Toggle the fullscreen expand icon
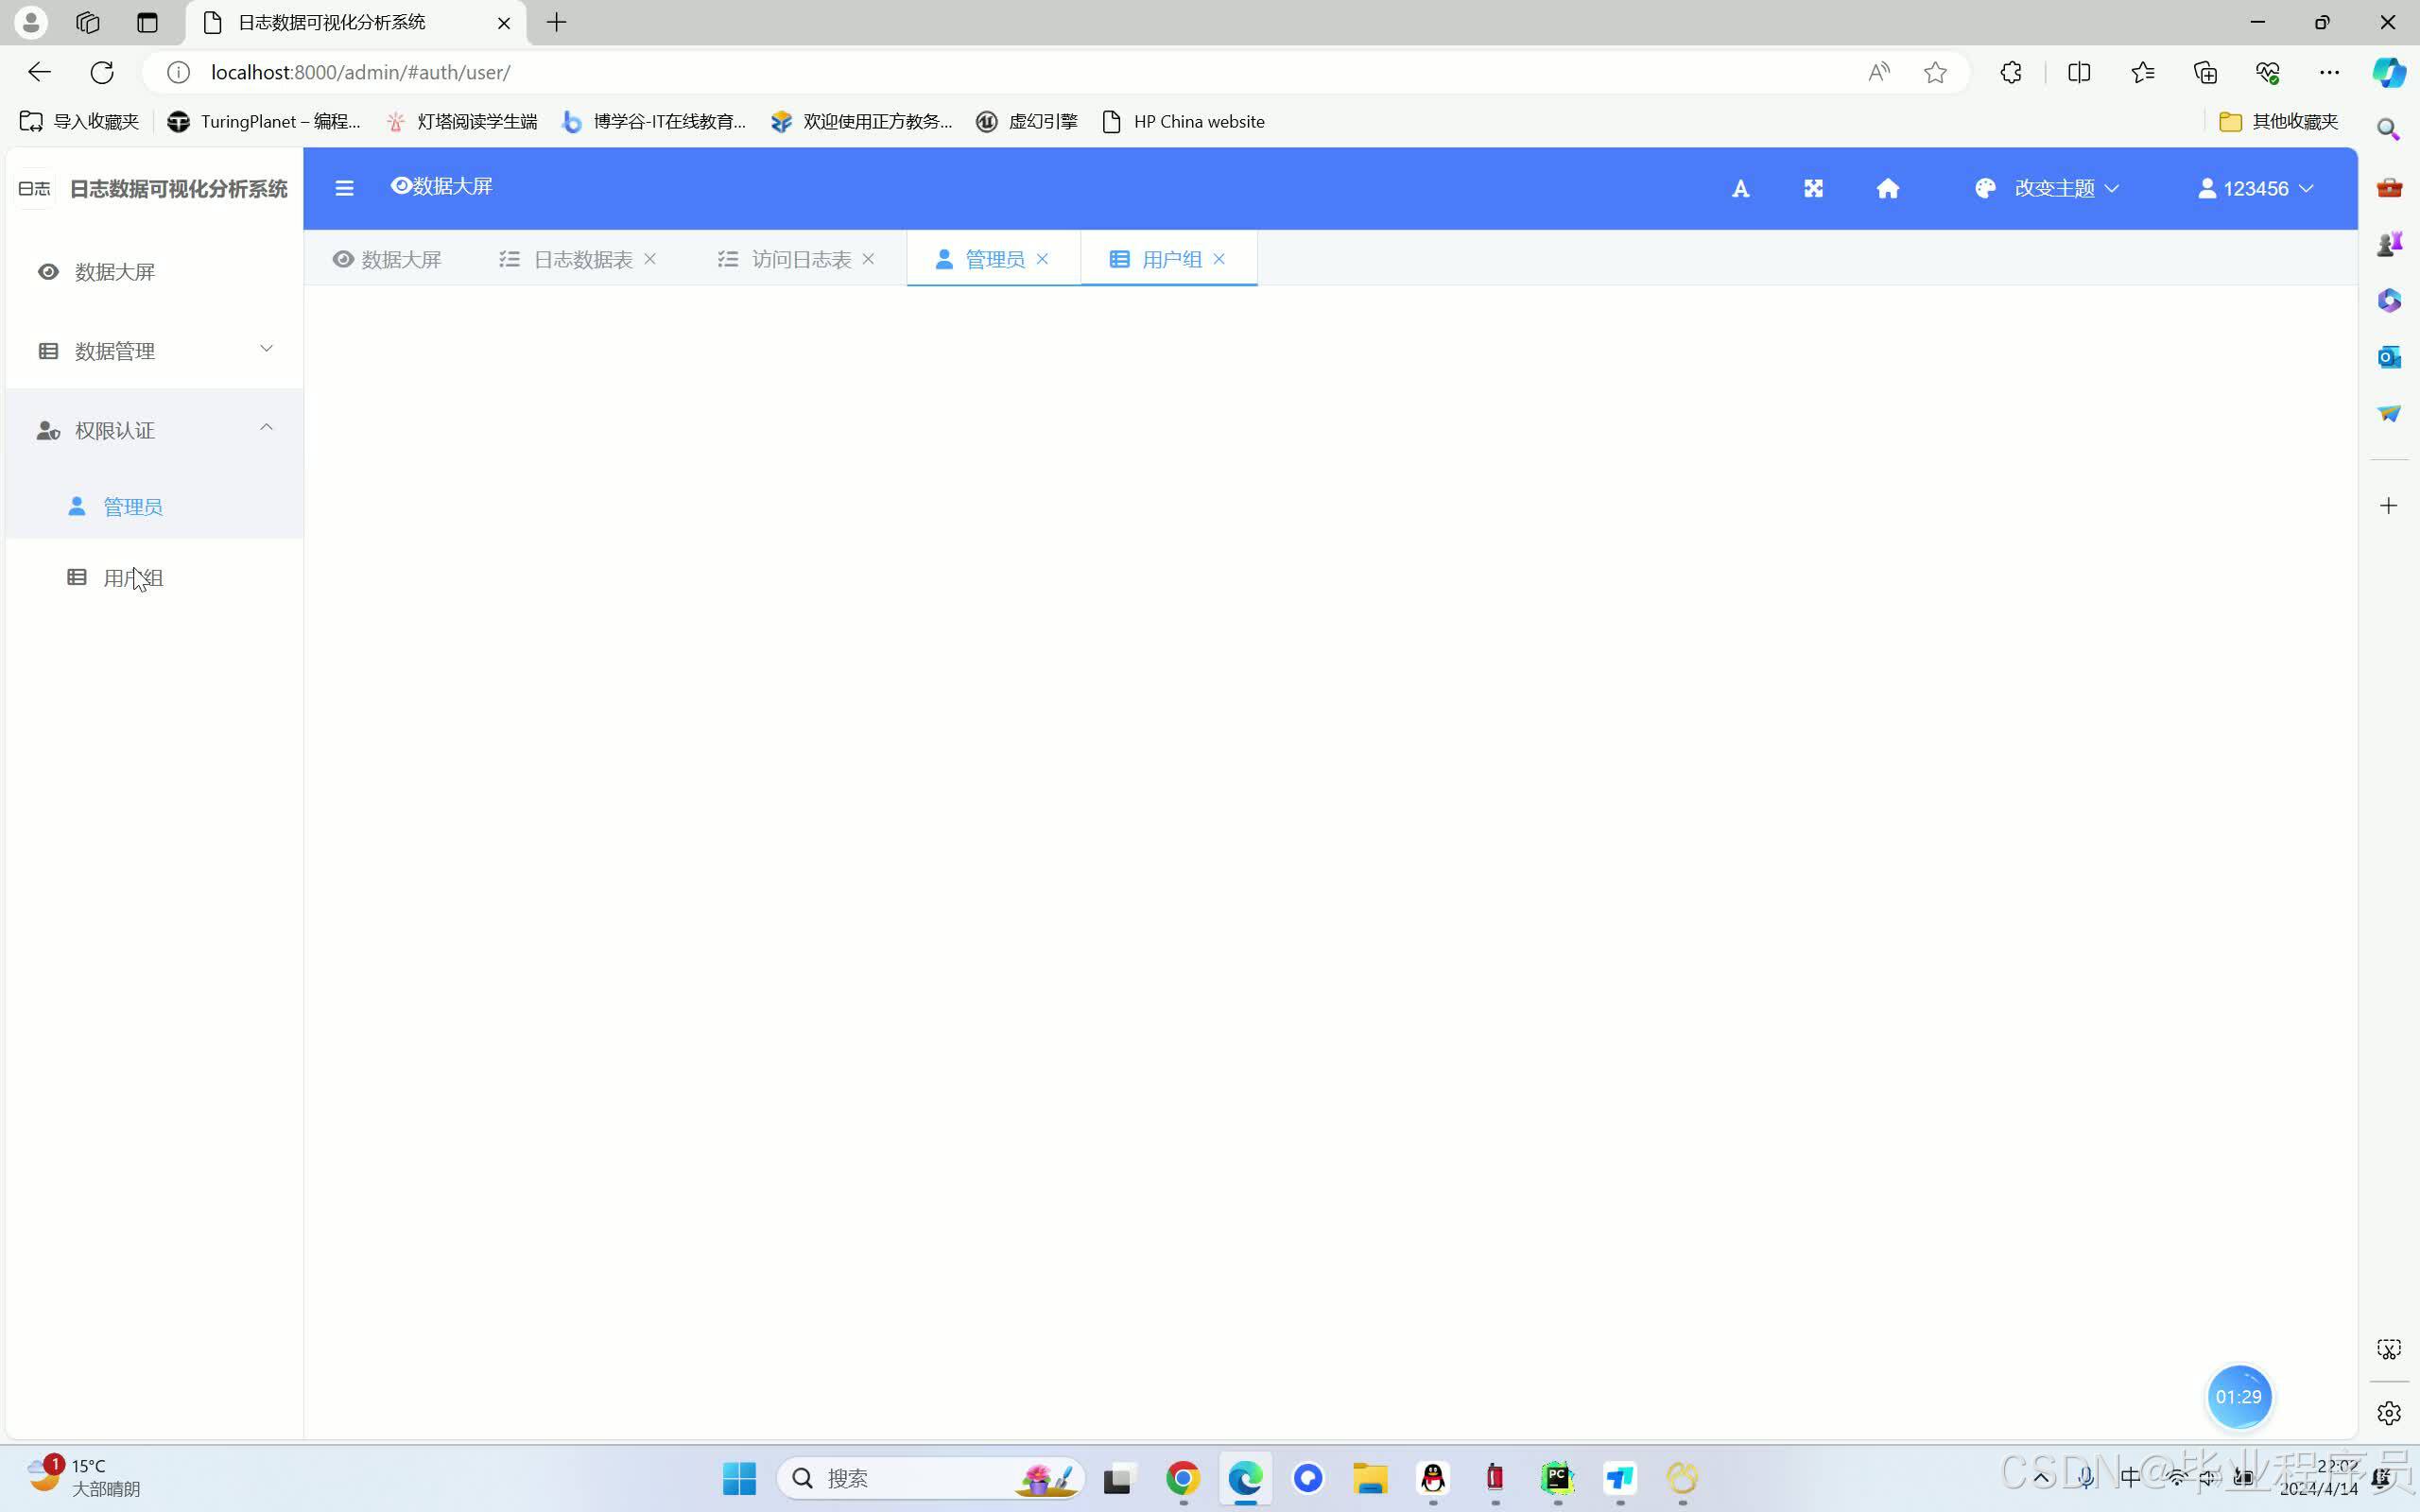Image resolution: width=2420 pixels, height=1512 pixels. click(1813, 188)
